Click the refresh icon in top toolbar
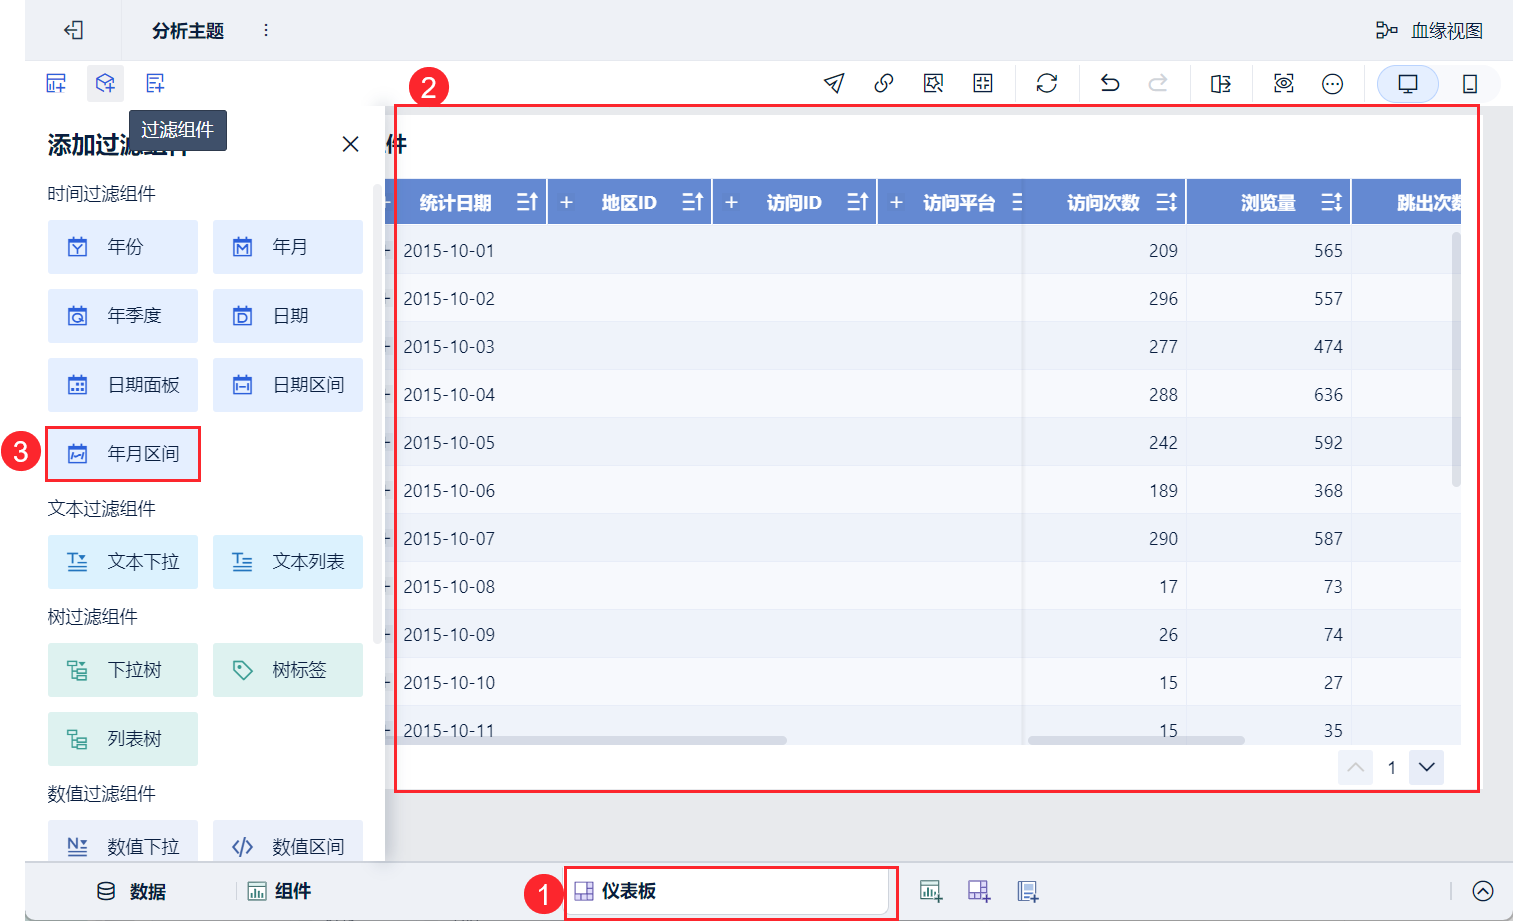 pyautogui.click(x=1047, y=84)
